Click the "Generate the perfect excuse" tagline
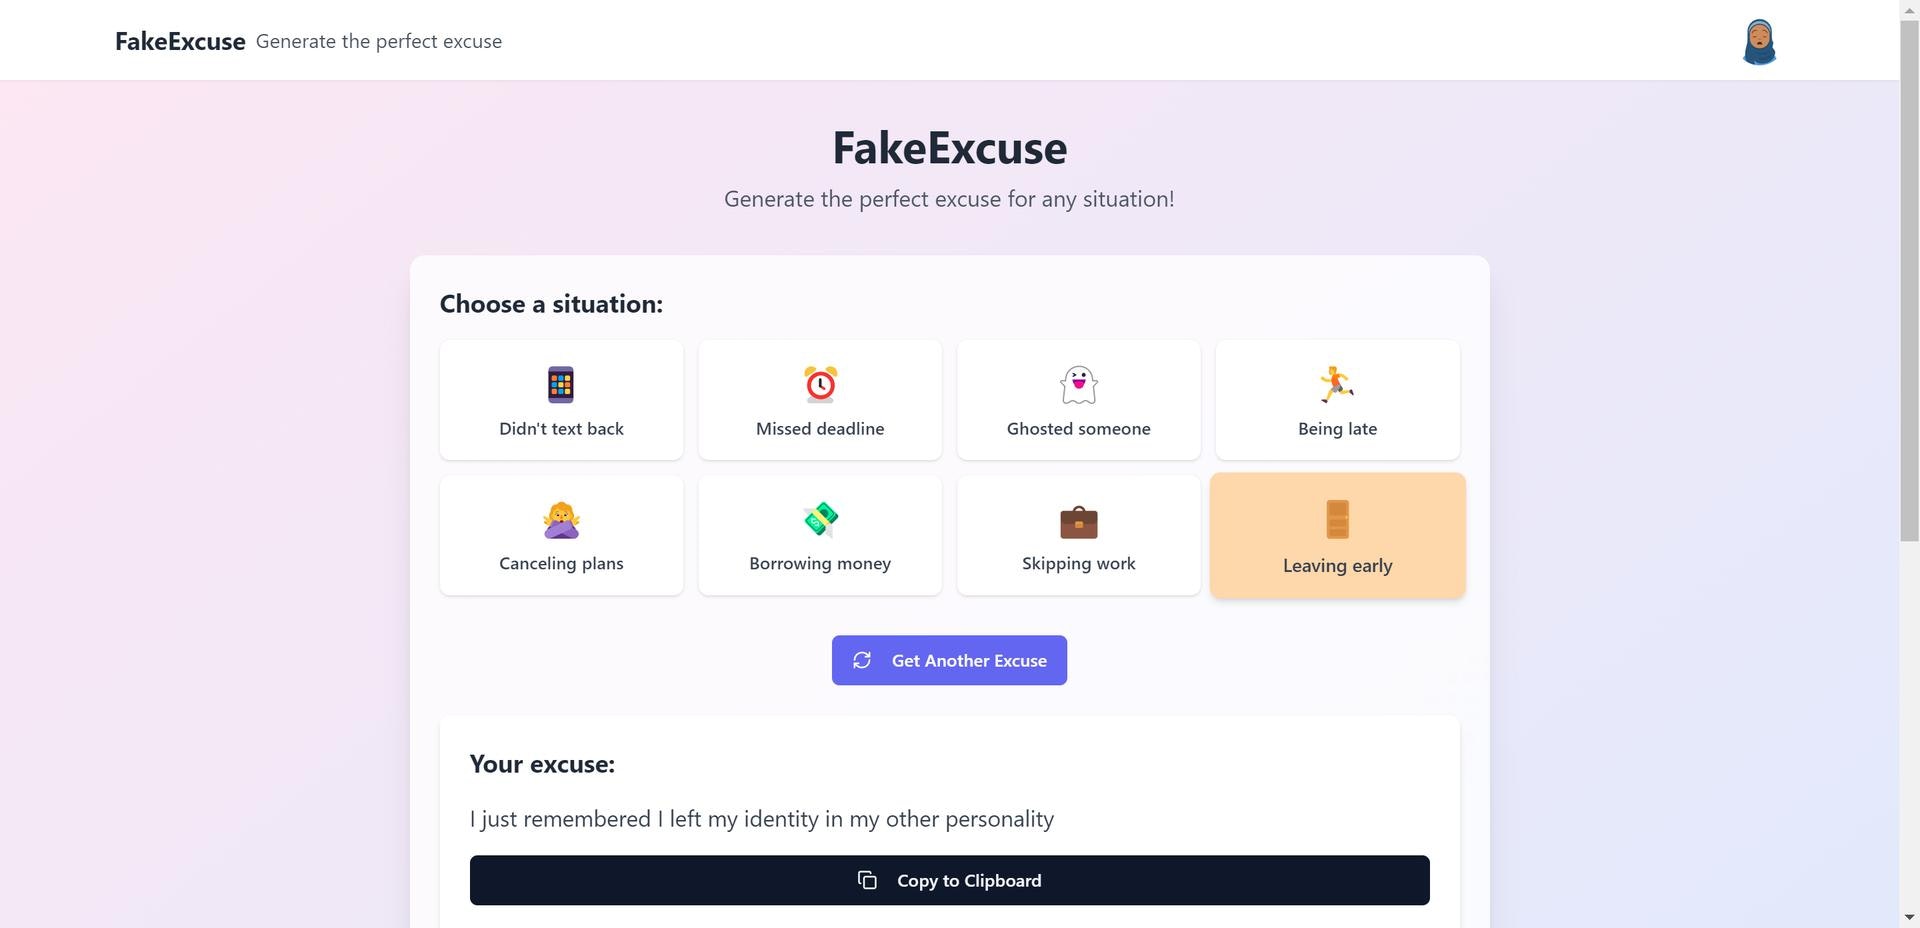This screenshot has height=928, width=1920. click(x=379, y=41)
